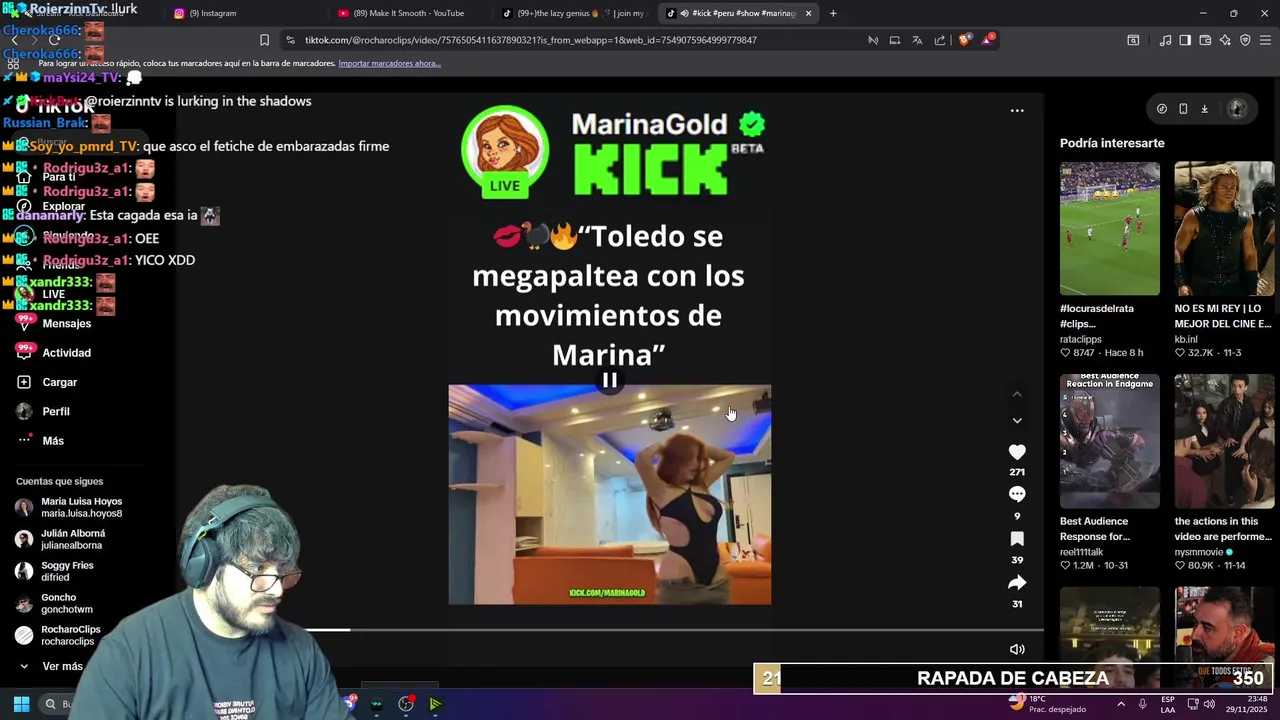Screen dimensions: 1280x720
Task: Toggle the browser sidebar panel icon
Action: 1185,40
